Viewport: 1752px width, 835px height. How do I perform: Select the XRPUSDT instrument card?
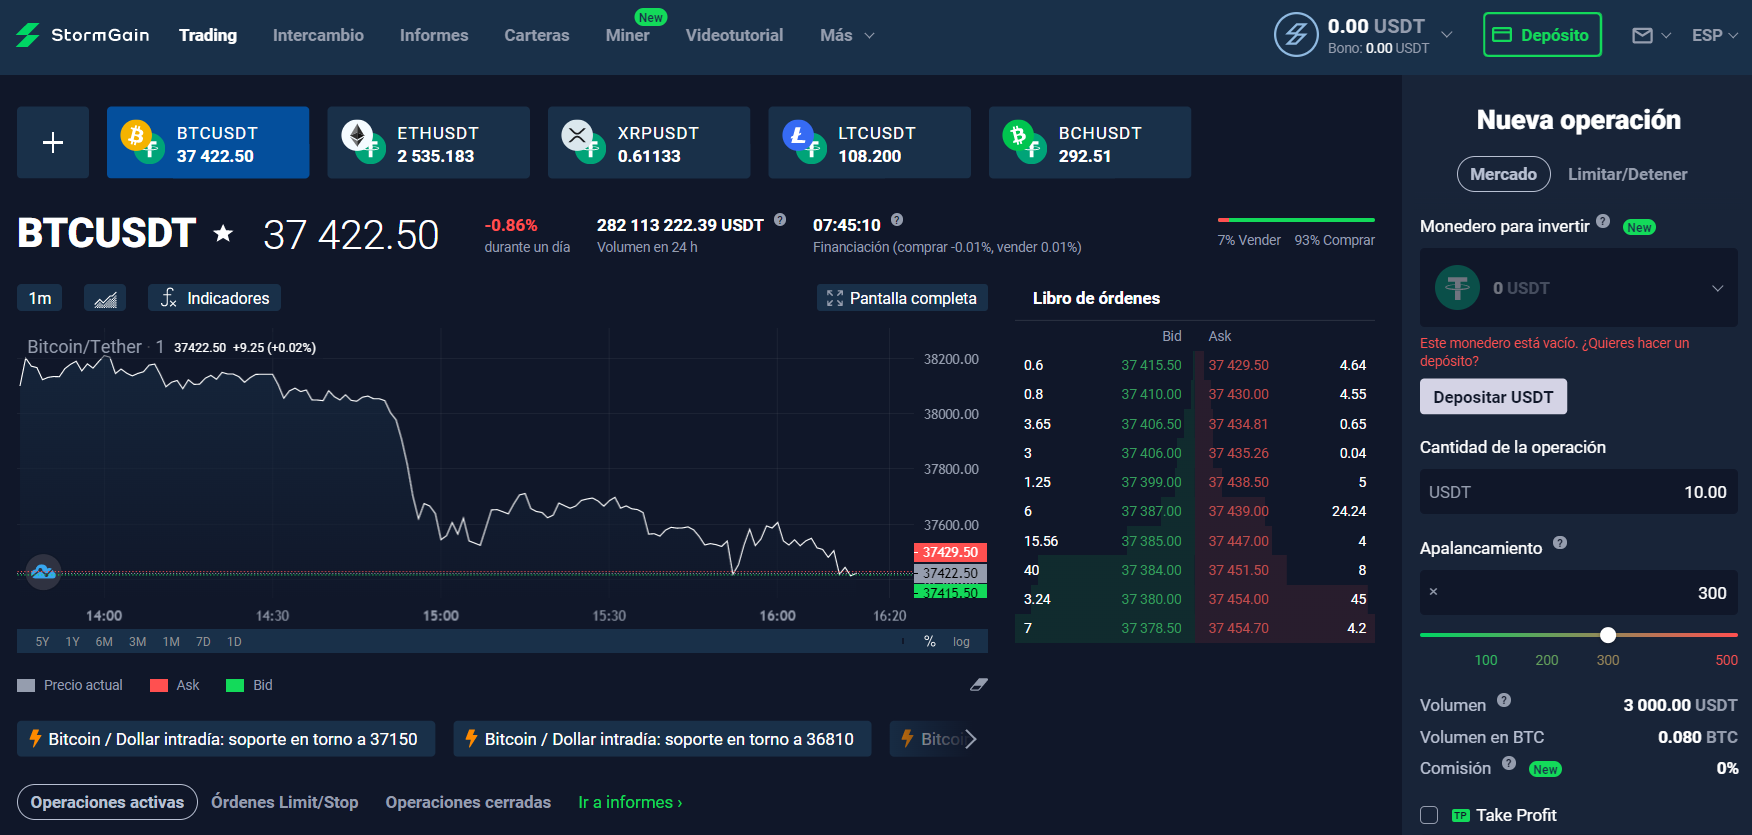click(x=649, y=143)
